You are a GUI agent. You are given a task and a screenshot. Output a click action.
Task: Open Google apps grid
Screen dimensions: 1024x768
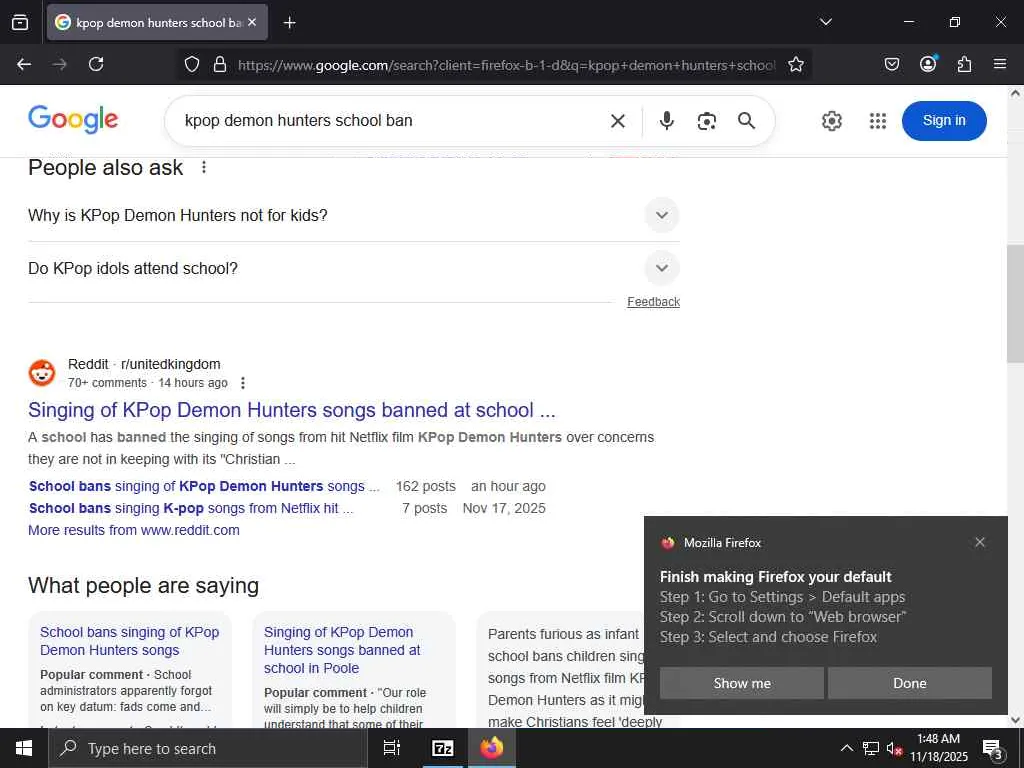coord(878,121)
